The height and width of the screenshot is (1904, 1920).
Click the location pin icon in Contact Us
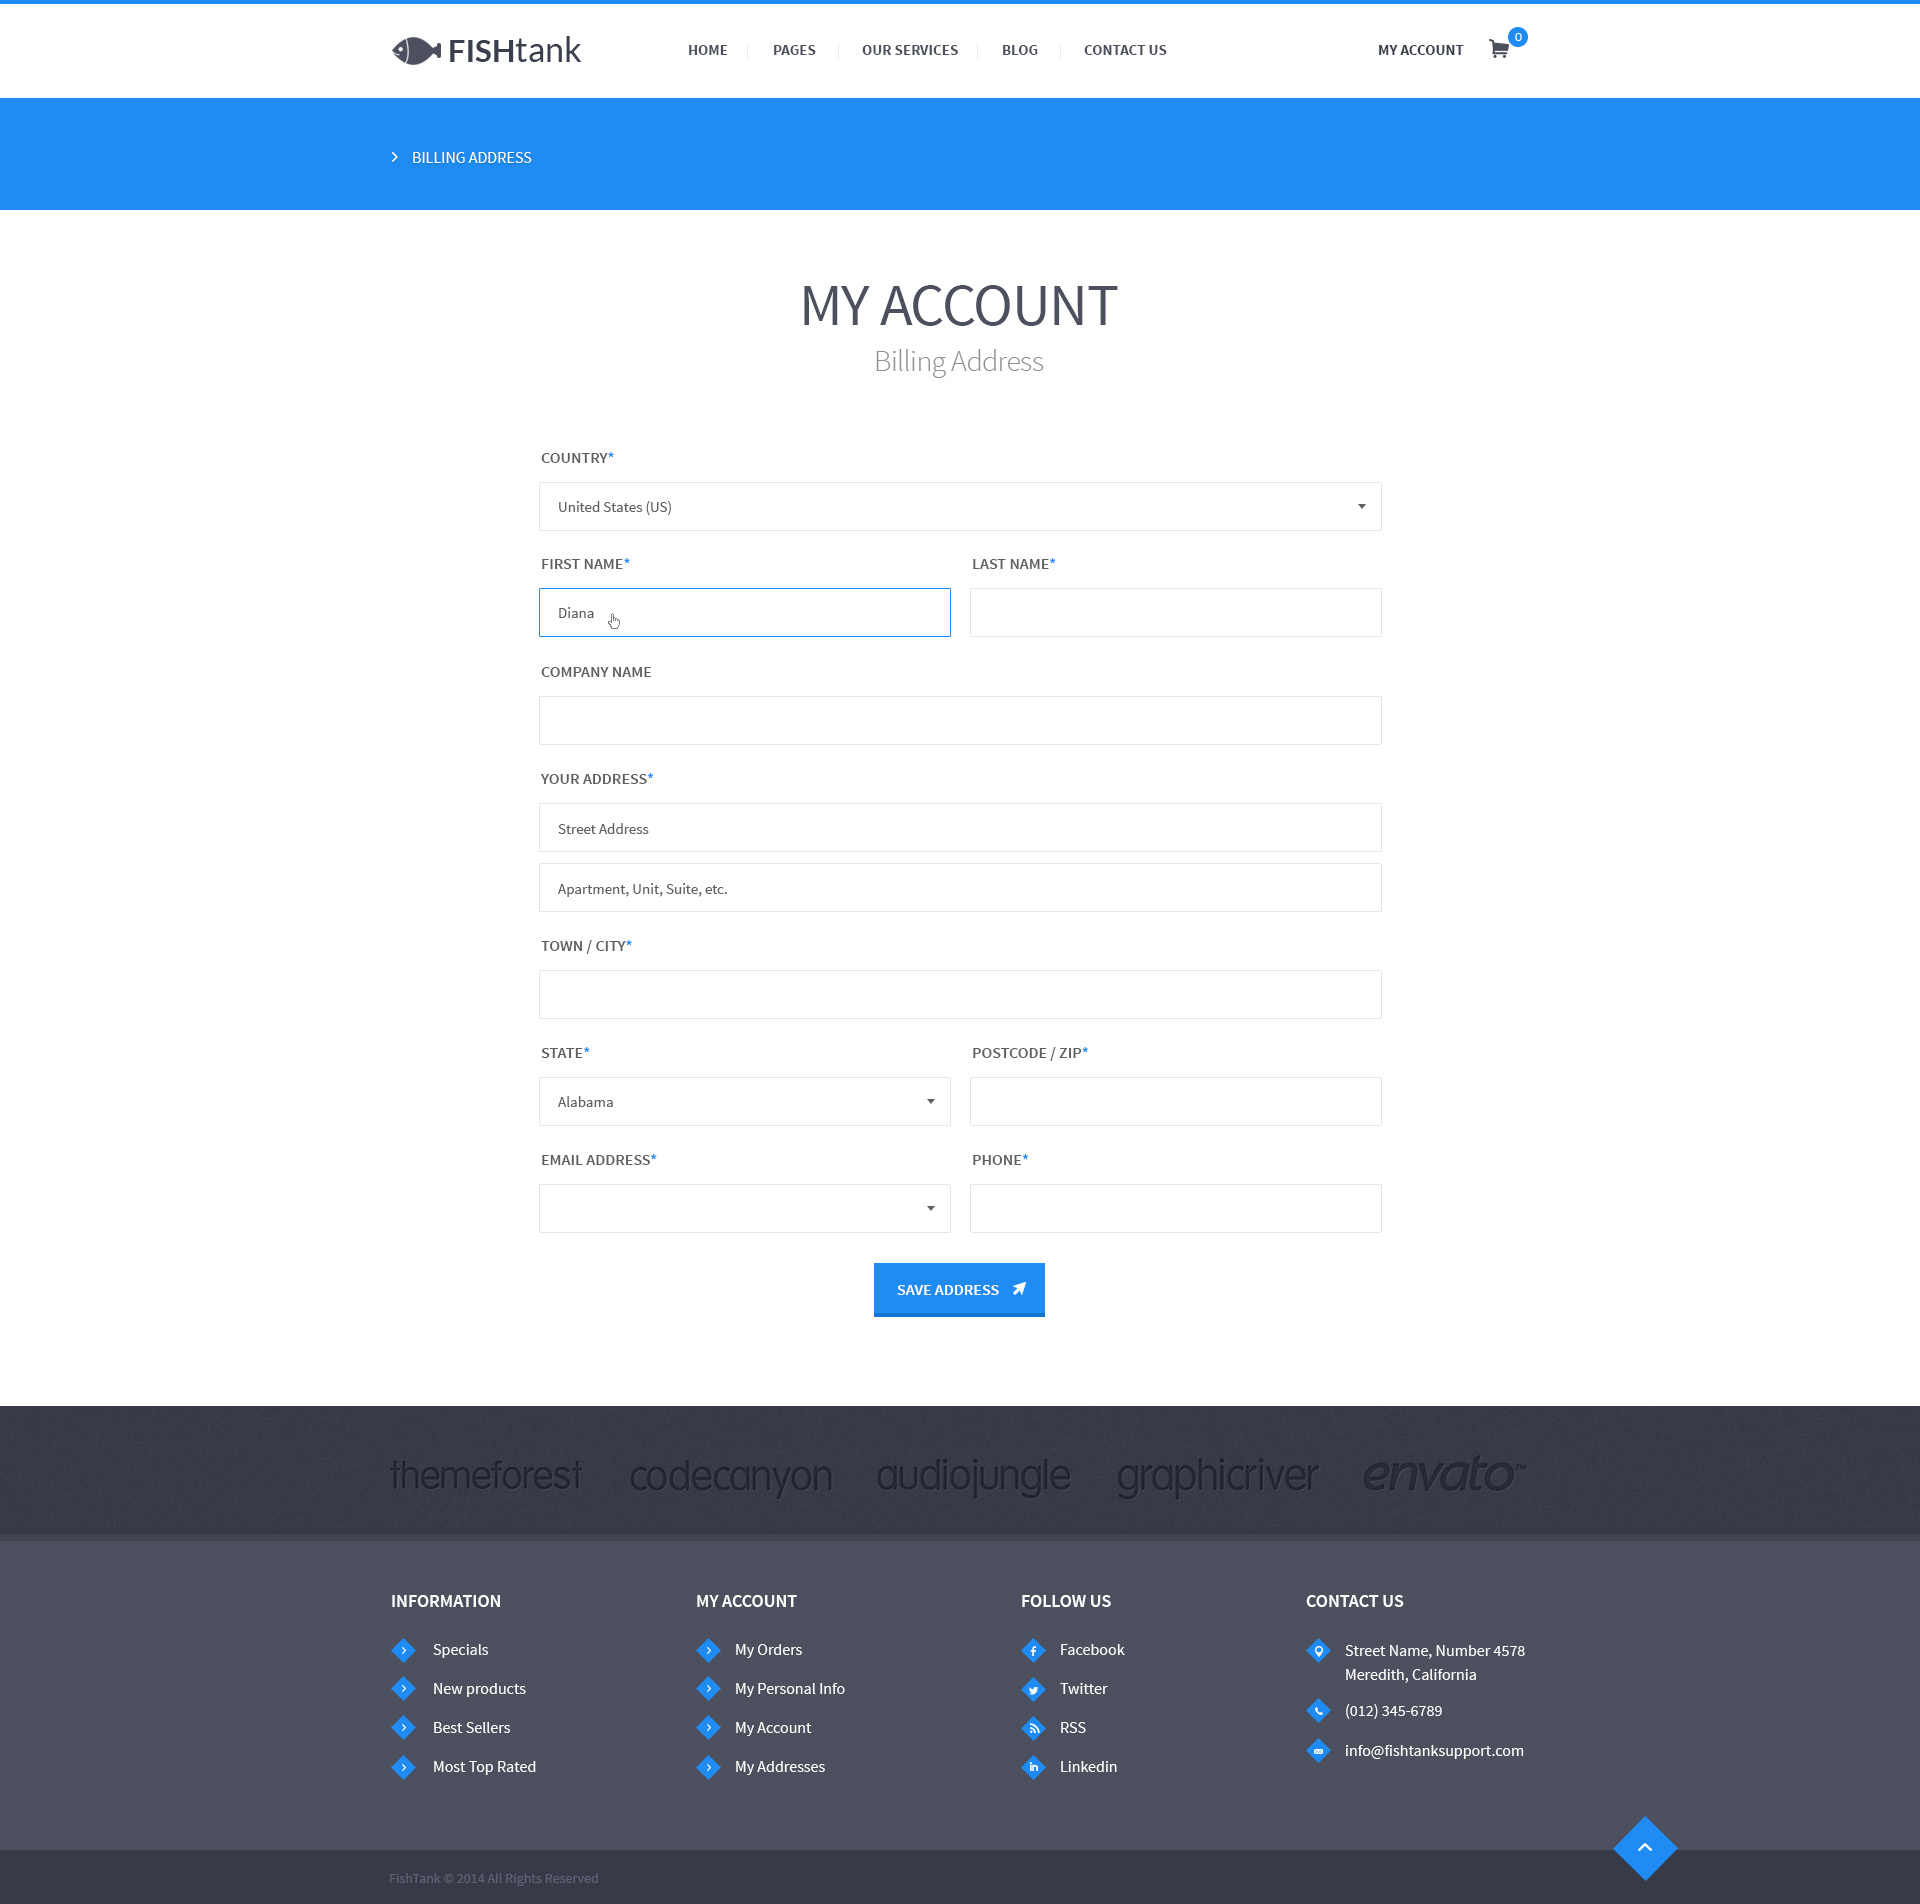(x=1318, y=1651)
